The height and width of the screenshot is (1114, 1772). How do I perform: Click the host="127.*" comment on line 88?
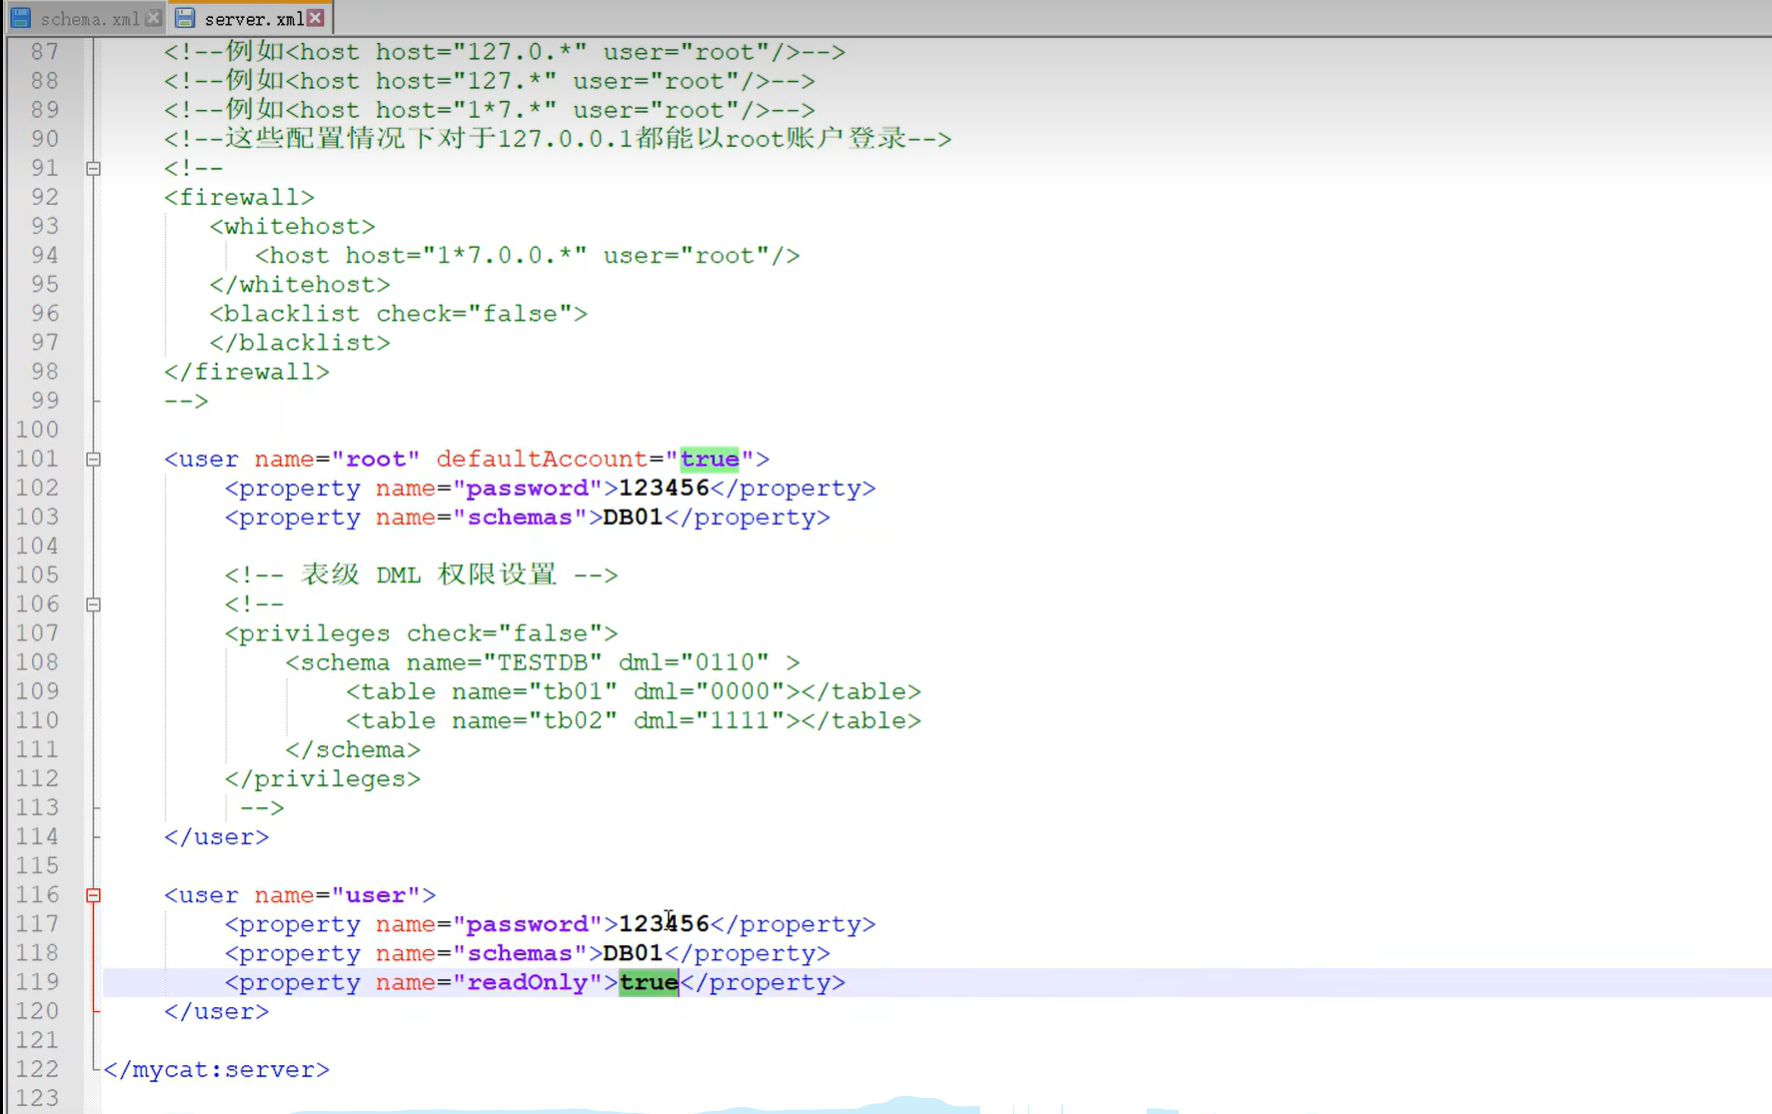click(490, 81)
